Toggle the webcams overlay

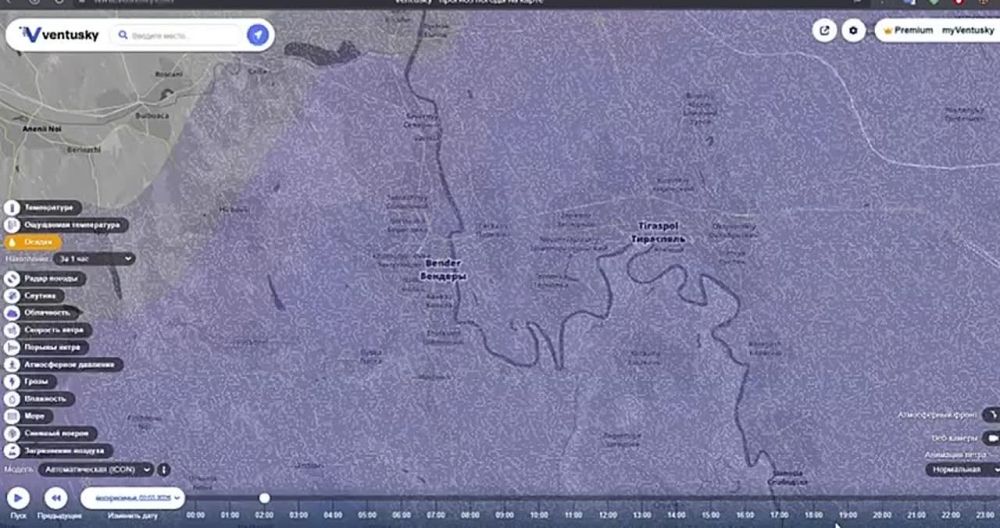tap(991, 438)
